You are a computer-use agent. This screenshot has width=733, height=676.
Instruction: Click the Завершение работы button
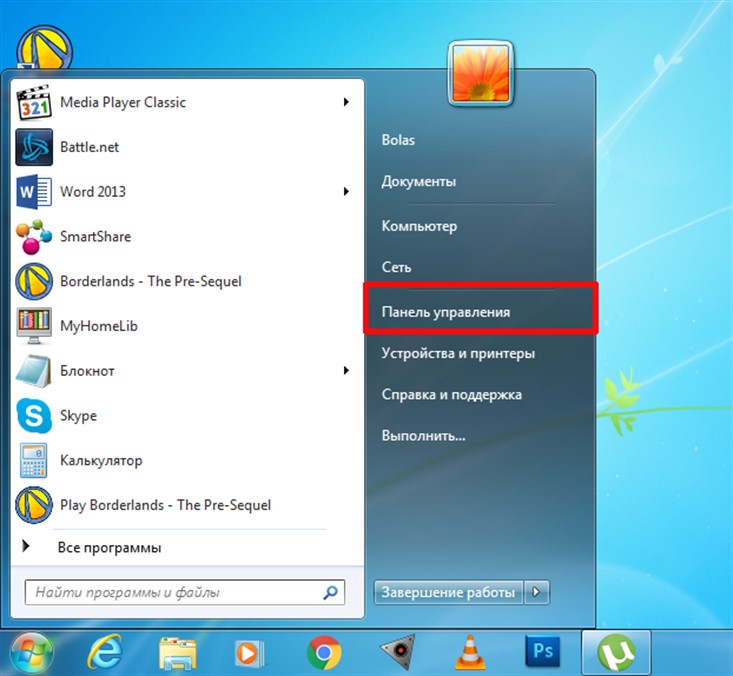pos(448,592)
